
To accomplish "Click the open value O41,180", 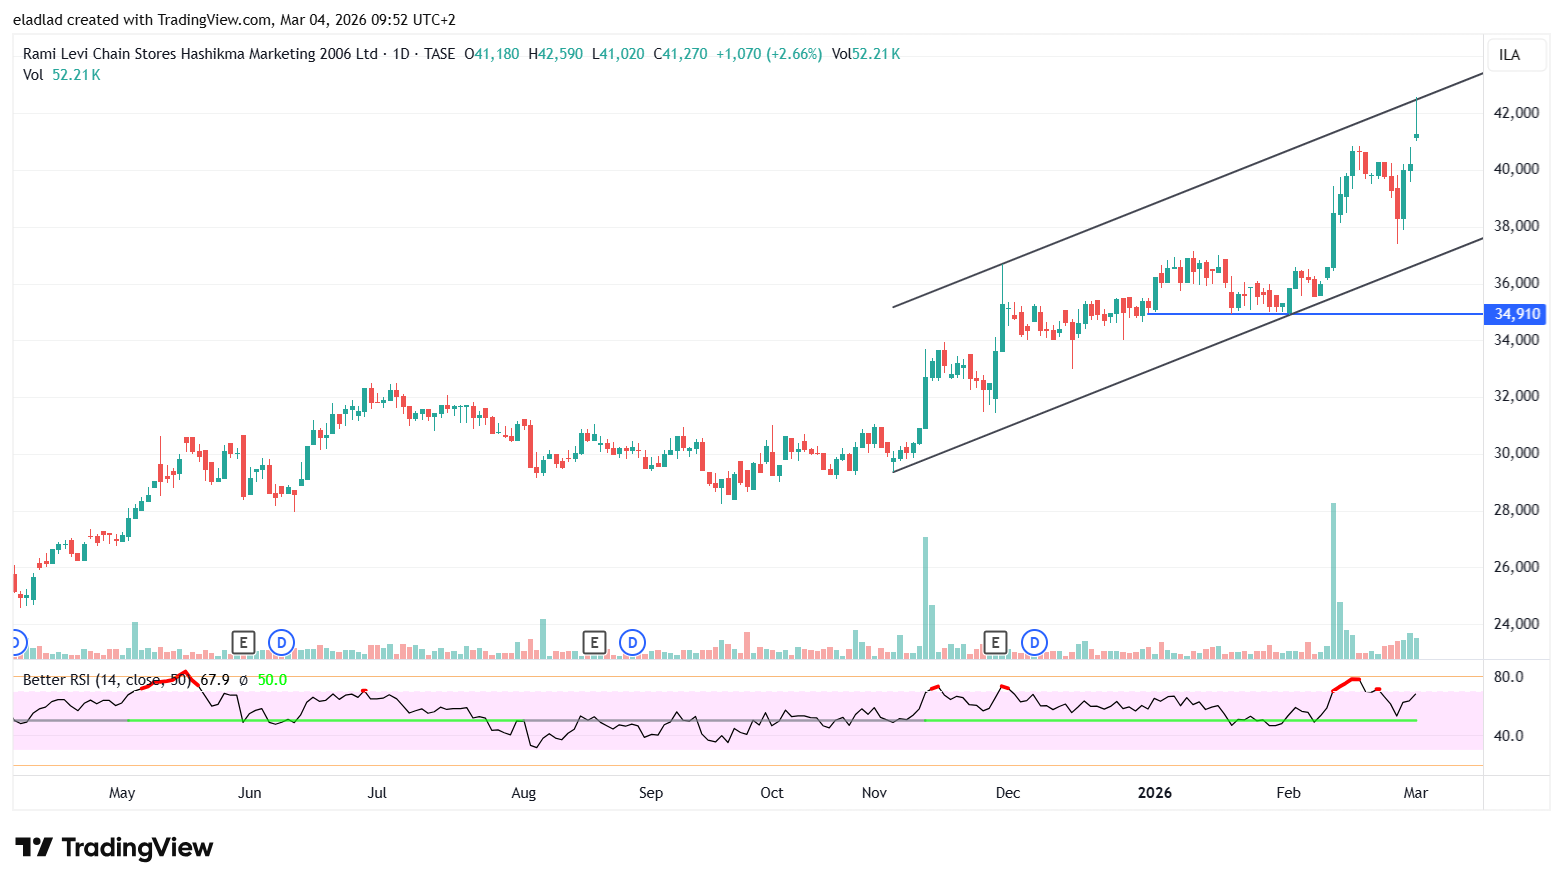I will (492, 54).
